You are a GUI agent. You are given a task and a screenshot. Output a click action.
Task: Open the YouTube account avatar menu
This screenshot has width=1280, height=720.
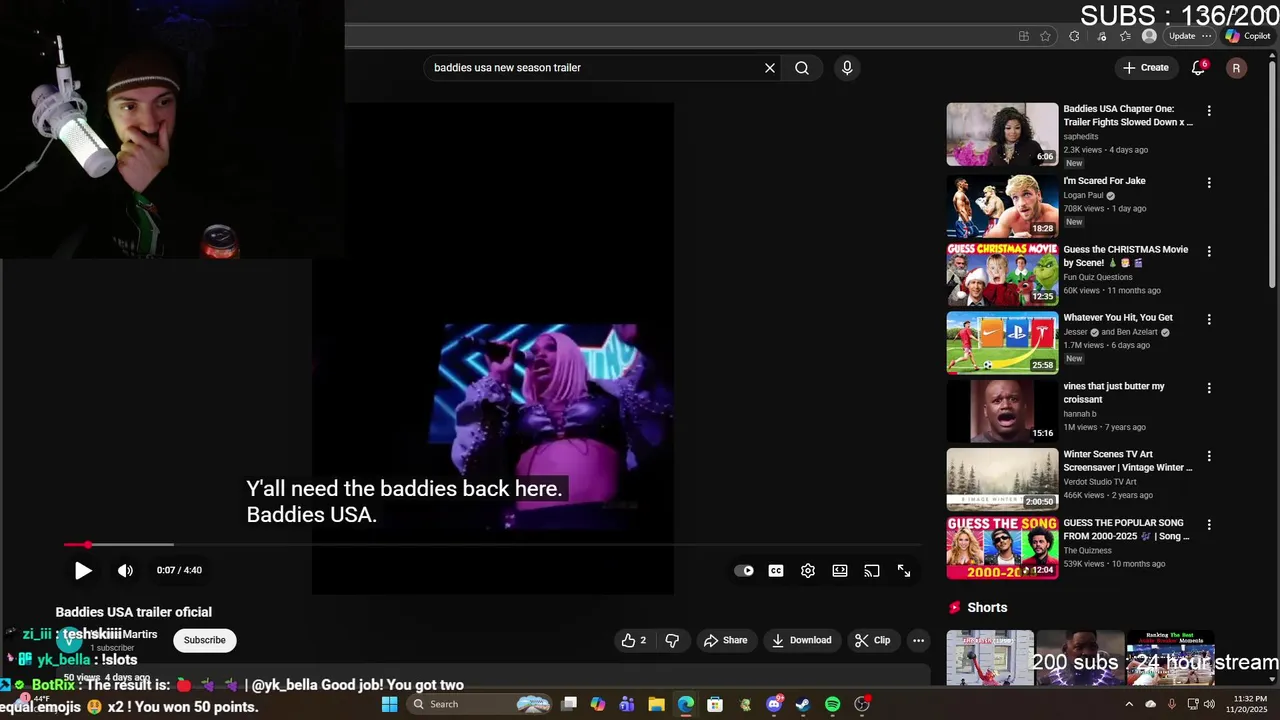pyautogui.click(x=1237, y=68)
